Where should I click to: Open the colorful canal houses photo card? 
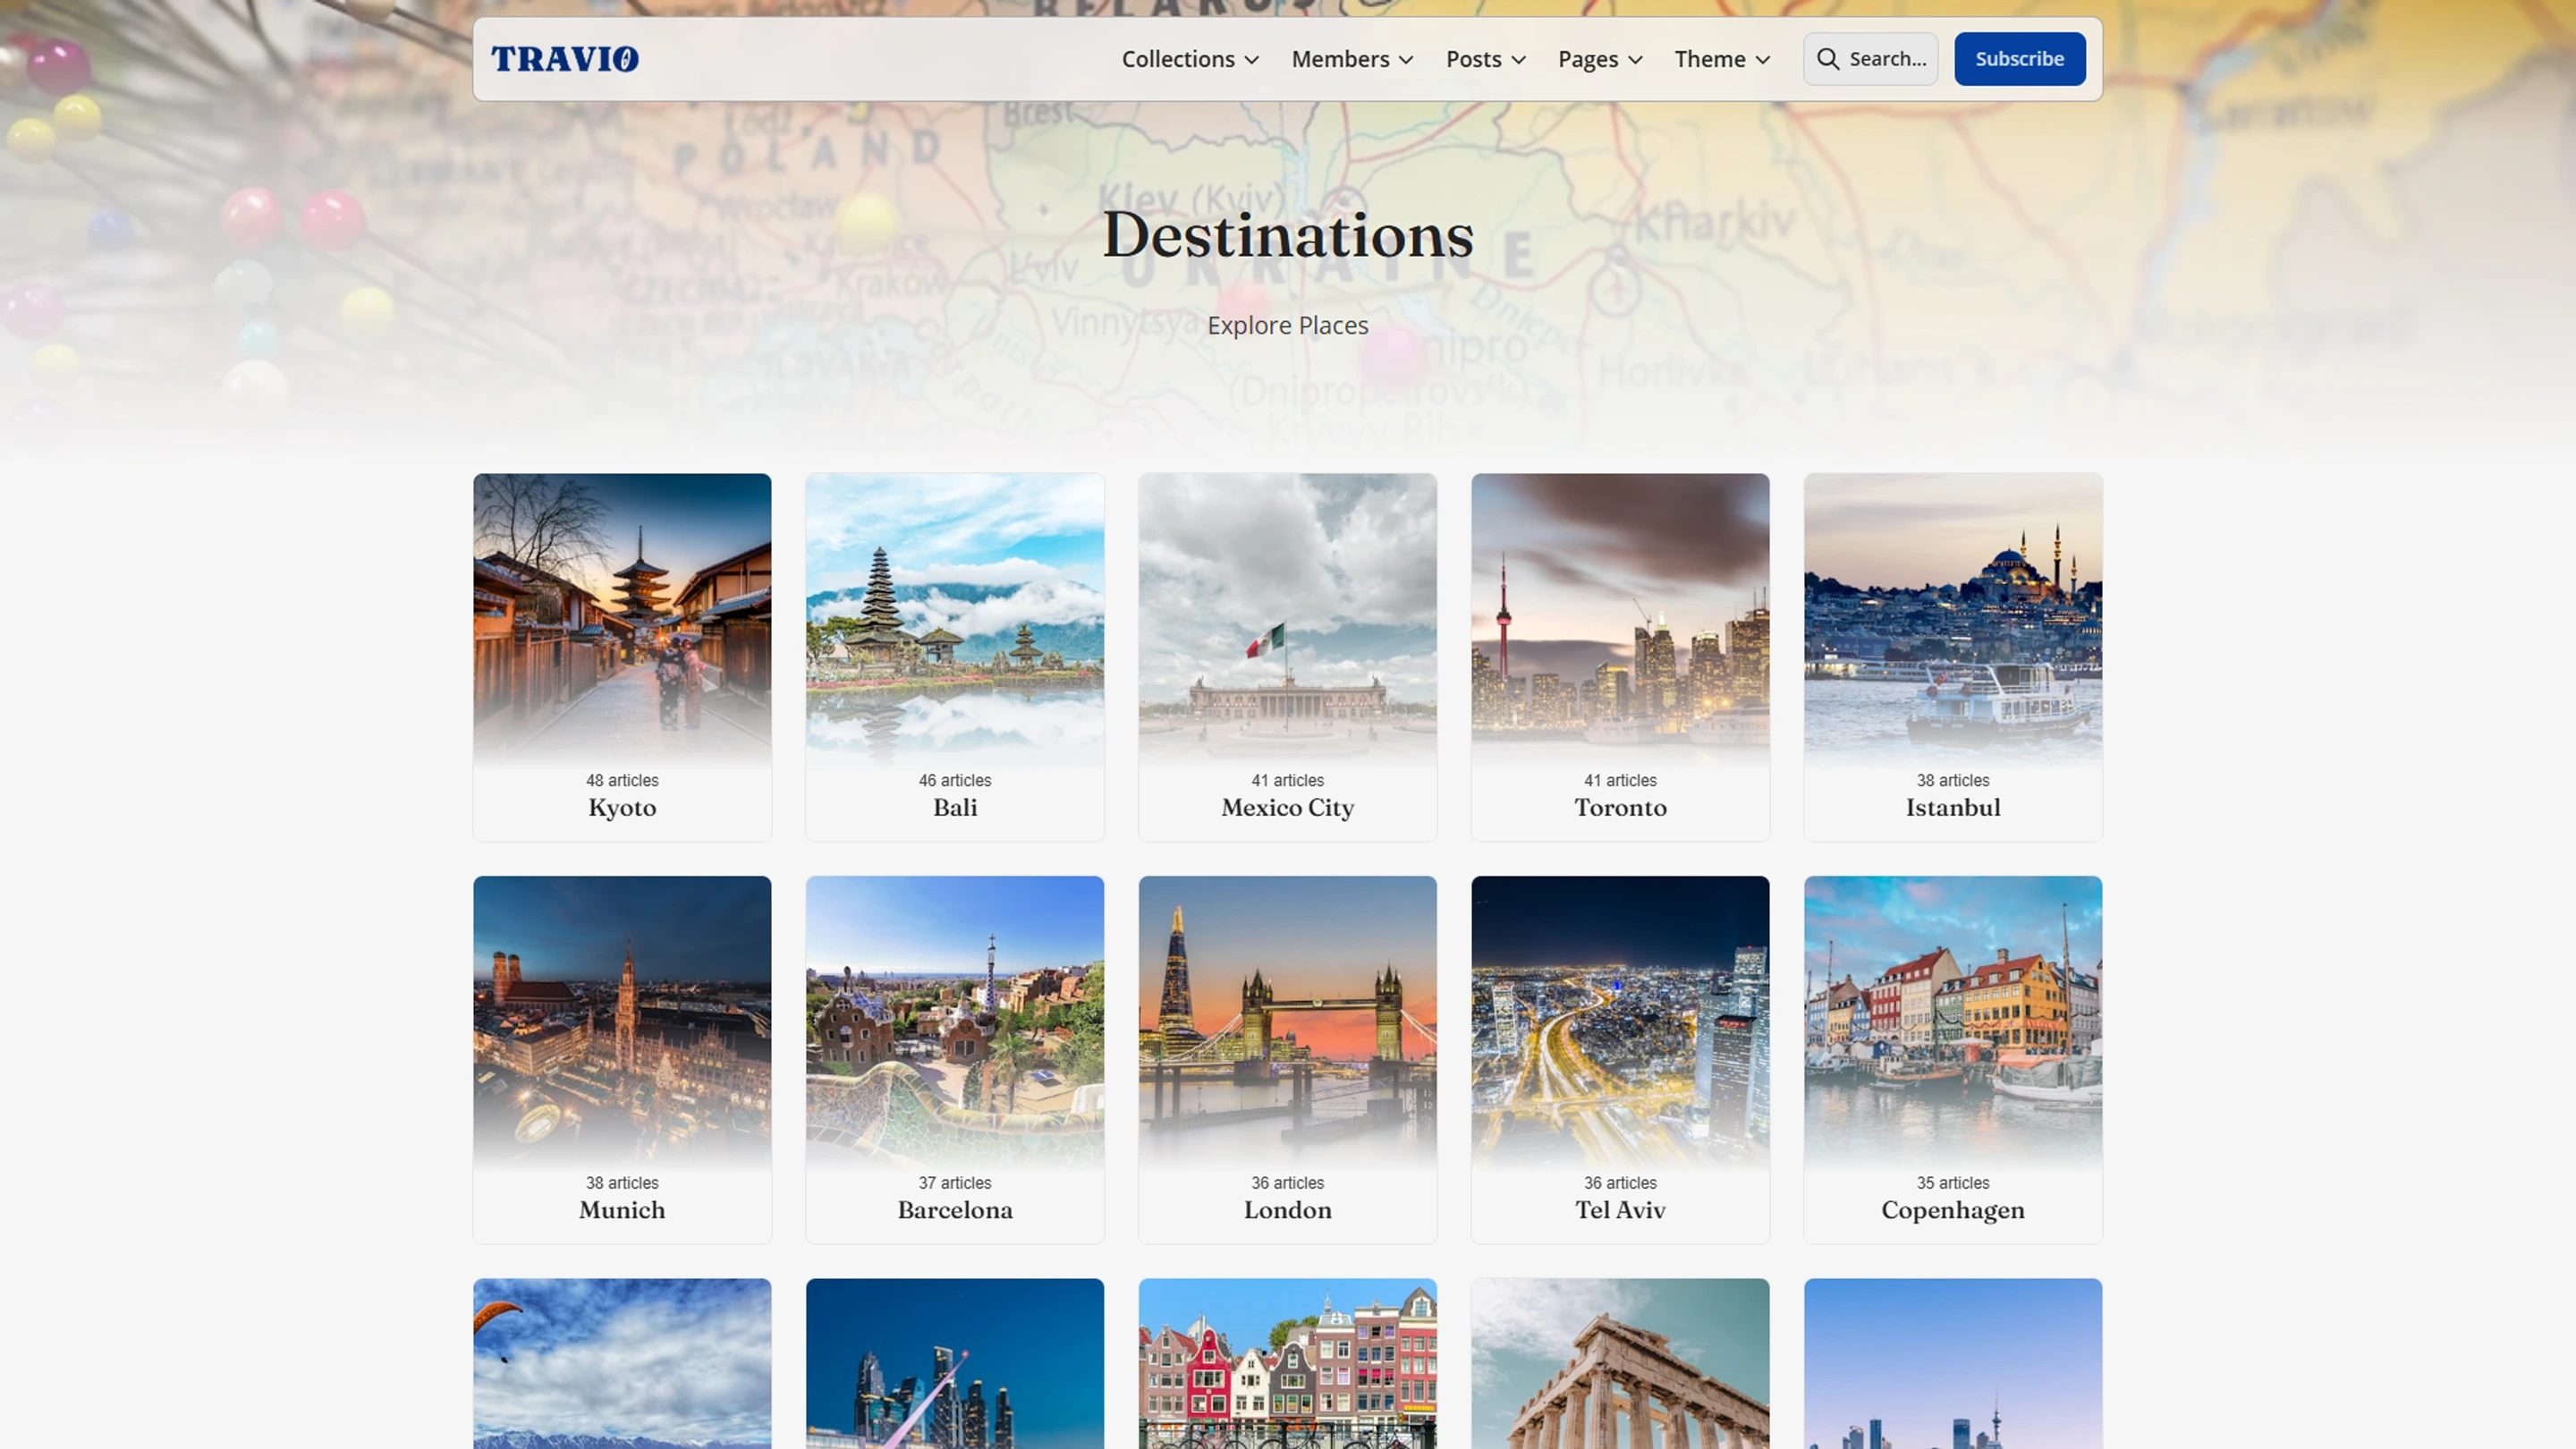pos(1288,1364)
